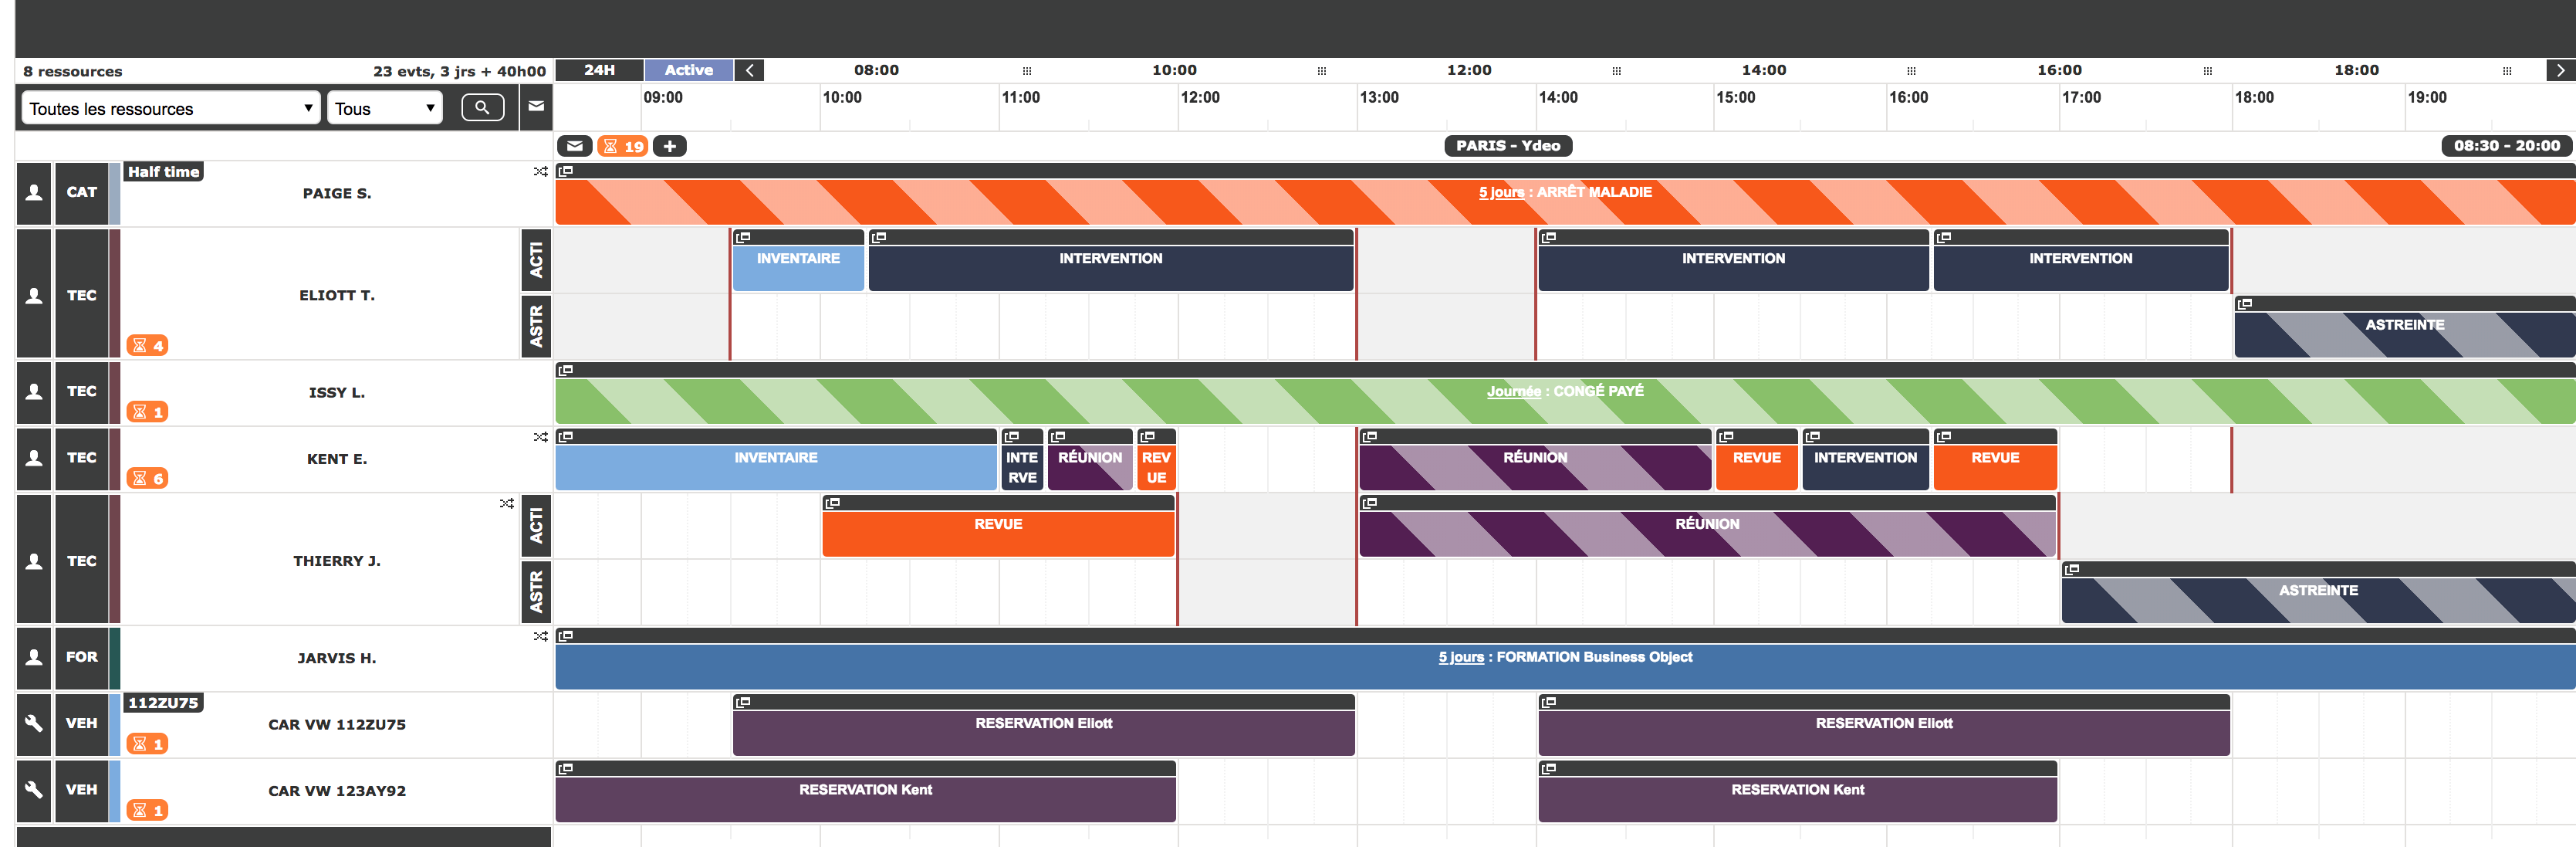Toggle the 24H display mode

(597, 69)
